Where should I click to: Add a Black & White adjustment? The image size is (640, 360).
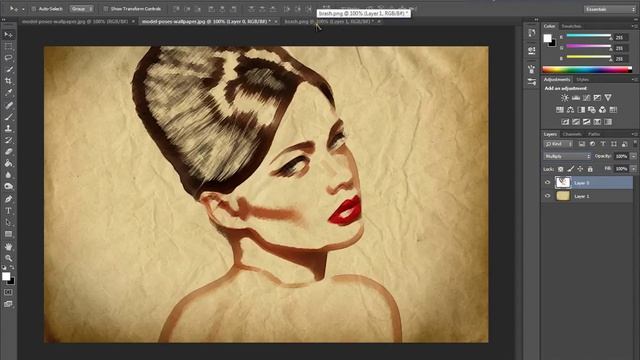[581, 109]
